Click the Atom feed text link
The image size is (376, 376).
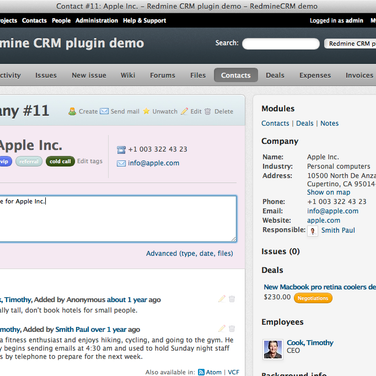(214, 372)
